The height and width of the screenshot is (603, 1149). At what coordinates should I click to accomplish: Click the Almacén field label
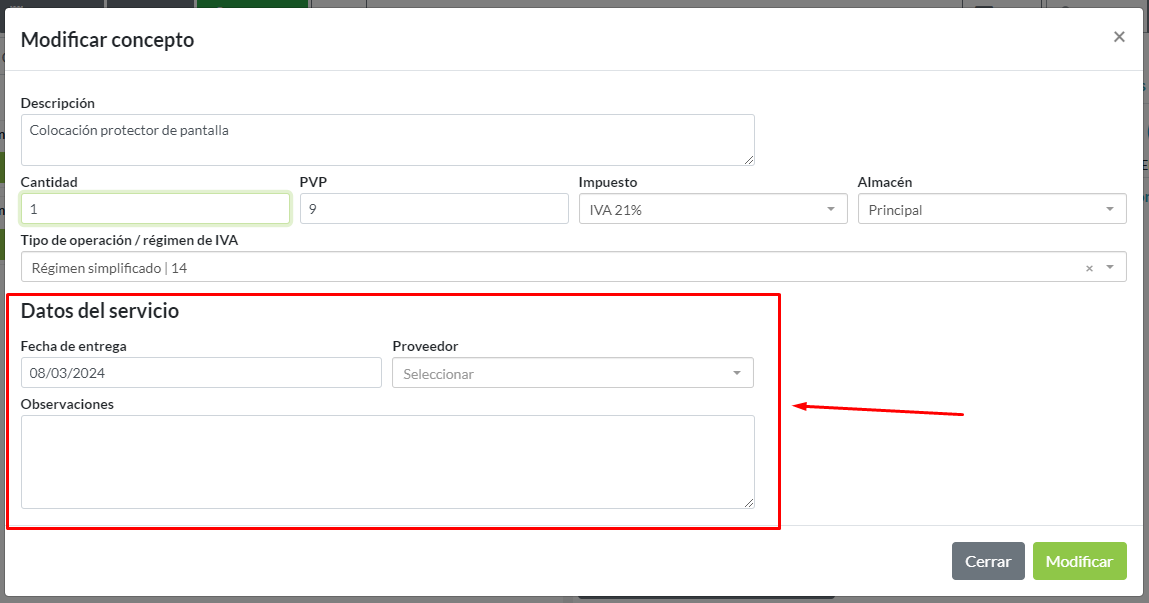coord(885,182)
